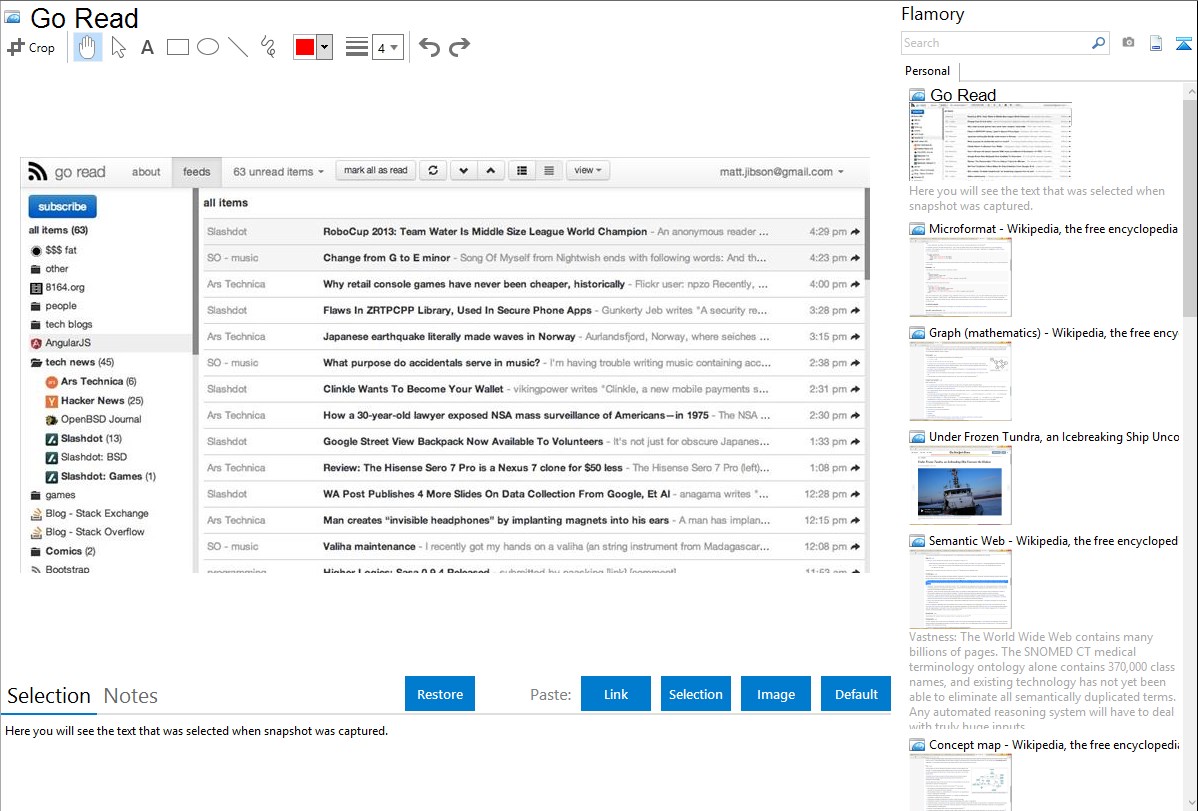Click the refresh icon in the Go Read snapshot

click(433, 170)
